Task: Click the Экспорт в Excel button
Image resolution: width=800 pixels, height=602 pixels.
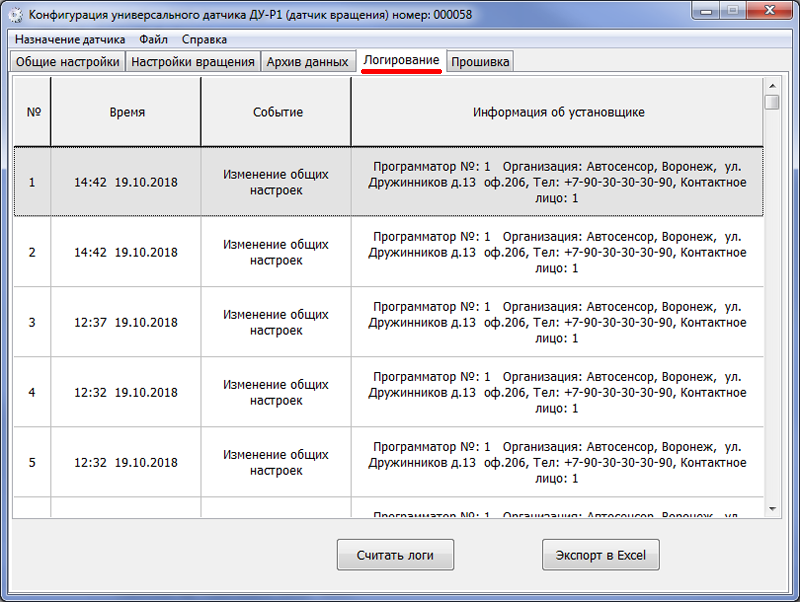Action: click(601, 555)
